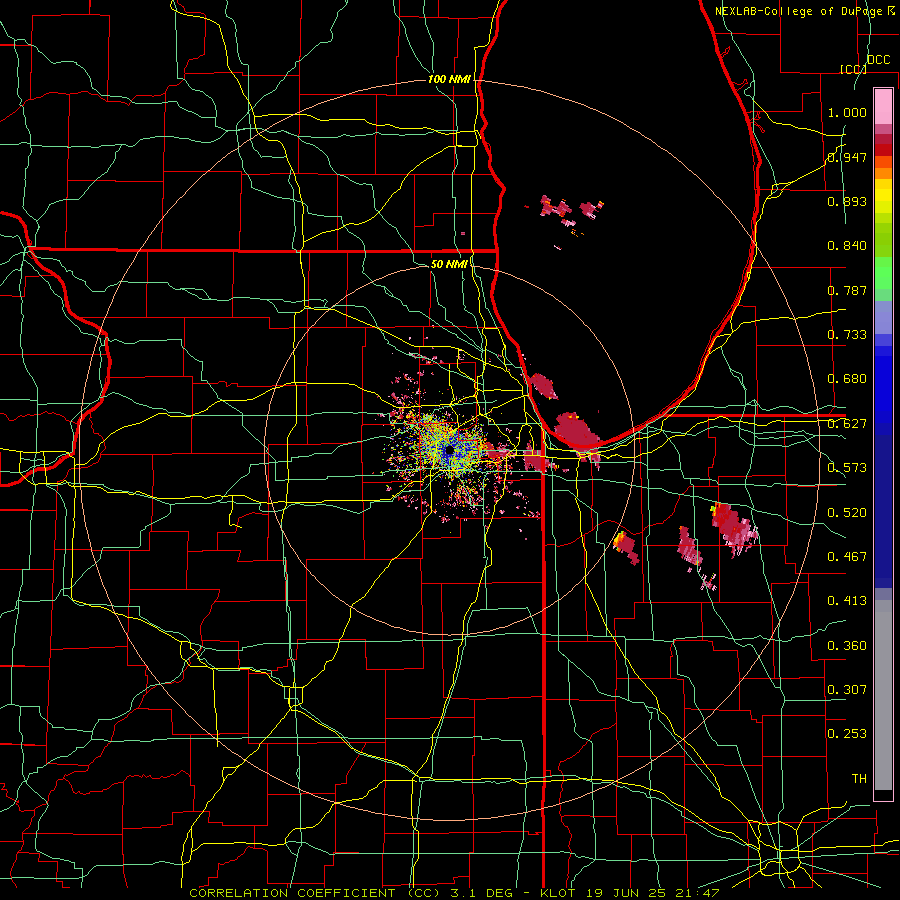The height and width of the screenshot is (900, 900).
Task: Click the 100 NMI range ring label
Action: coord(449,79)
